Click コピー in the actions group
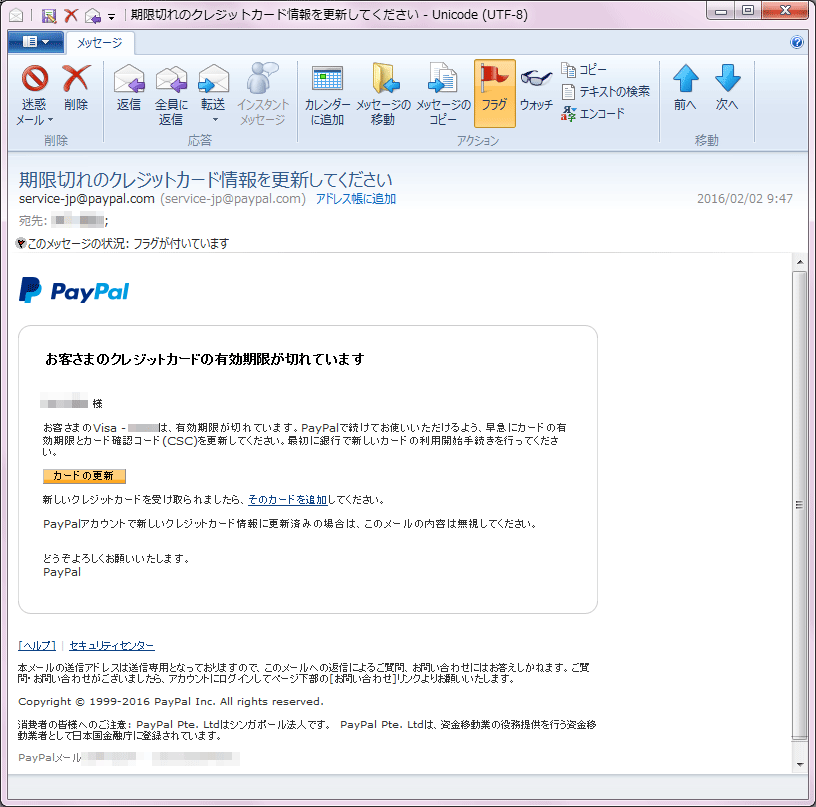This screenshot has width=816, height=807. coord(583,69)
